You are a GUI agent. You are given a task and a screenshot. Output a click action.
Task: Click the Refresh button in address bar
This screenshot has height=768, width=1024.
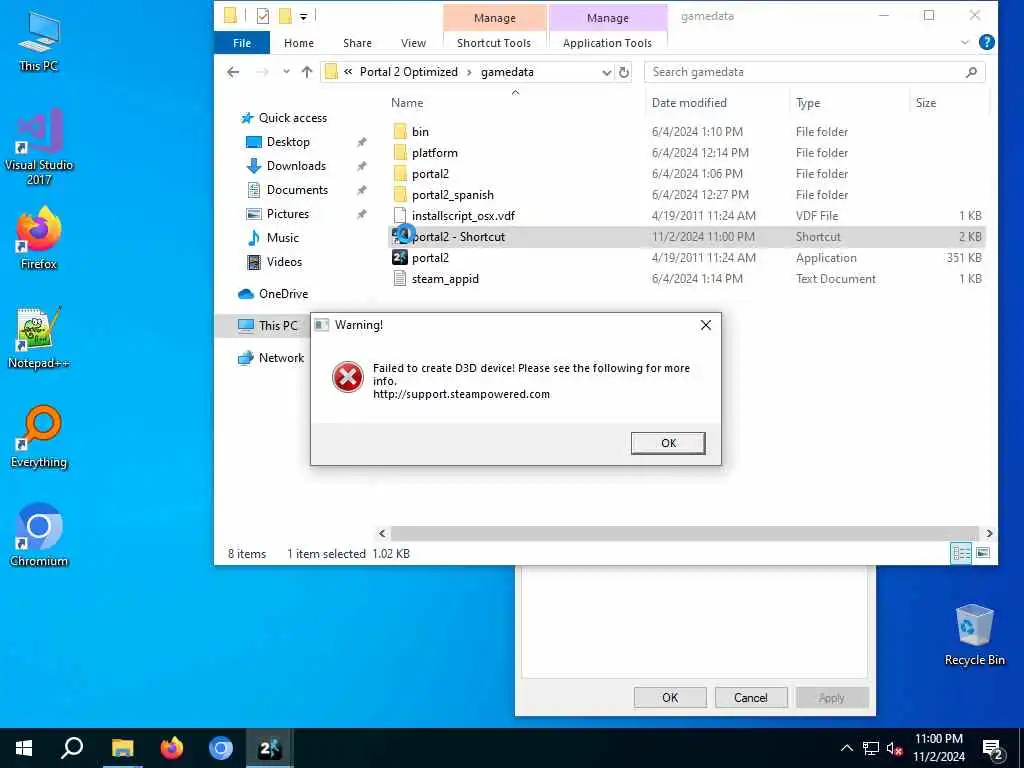click(x=624, y=72)
